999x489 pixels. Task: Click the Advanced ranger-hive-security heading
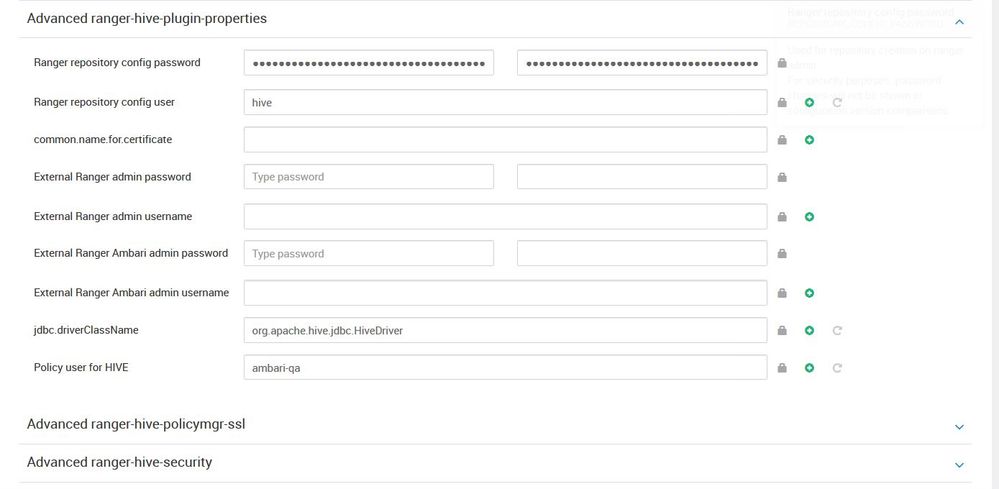[119, 462]
